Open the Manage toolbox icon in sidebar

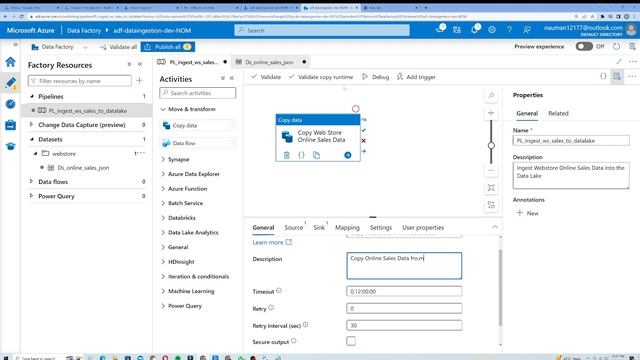11,125
